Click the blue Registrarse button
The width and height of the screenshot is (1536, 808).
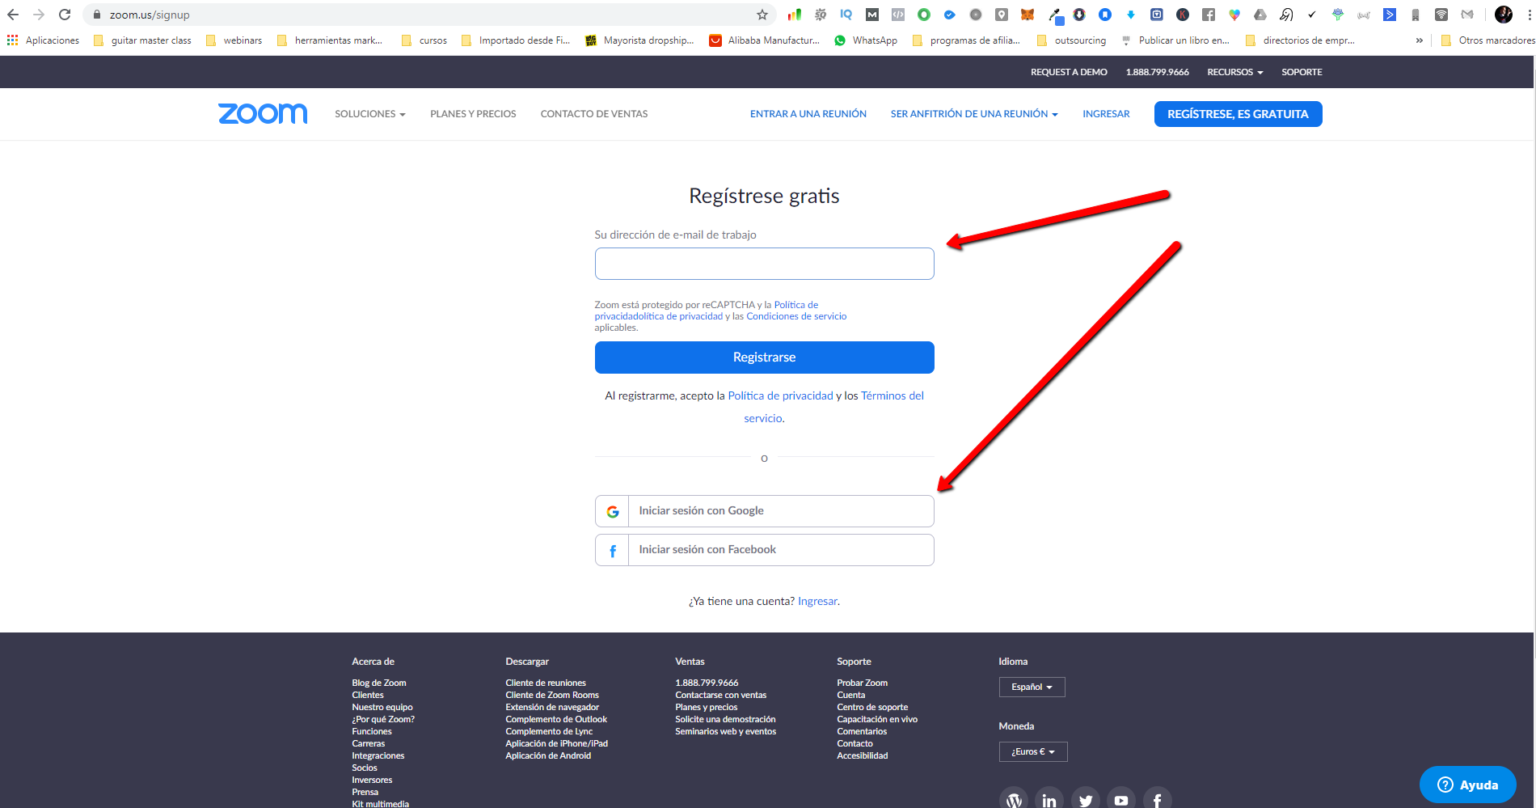[x=764, y=357]
